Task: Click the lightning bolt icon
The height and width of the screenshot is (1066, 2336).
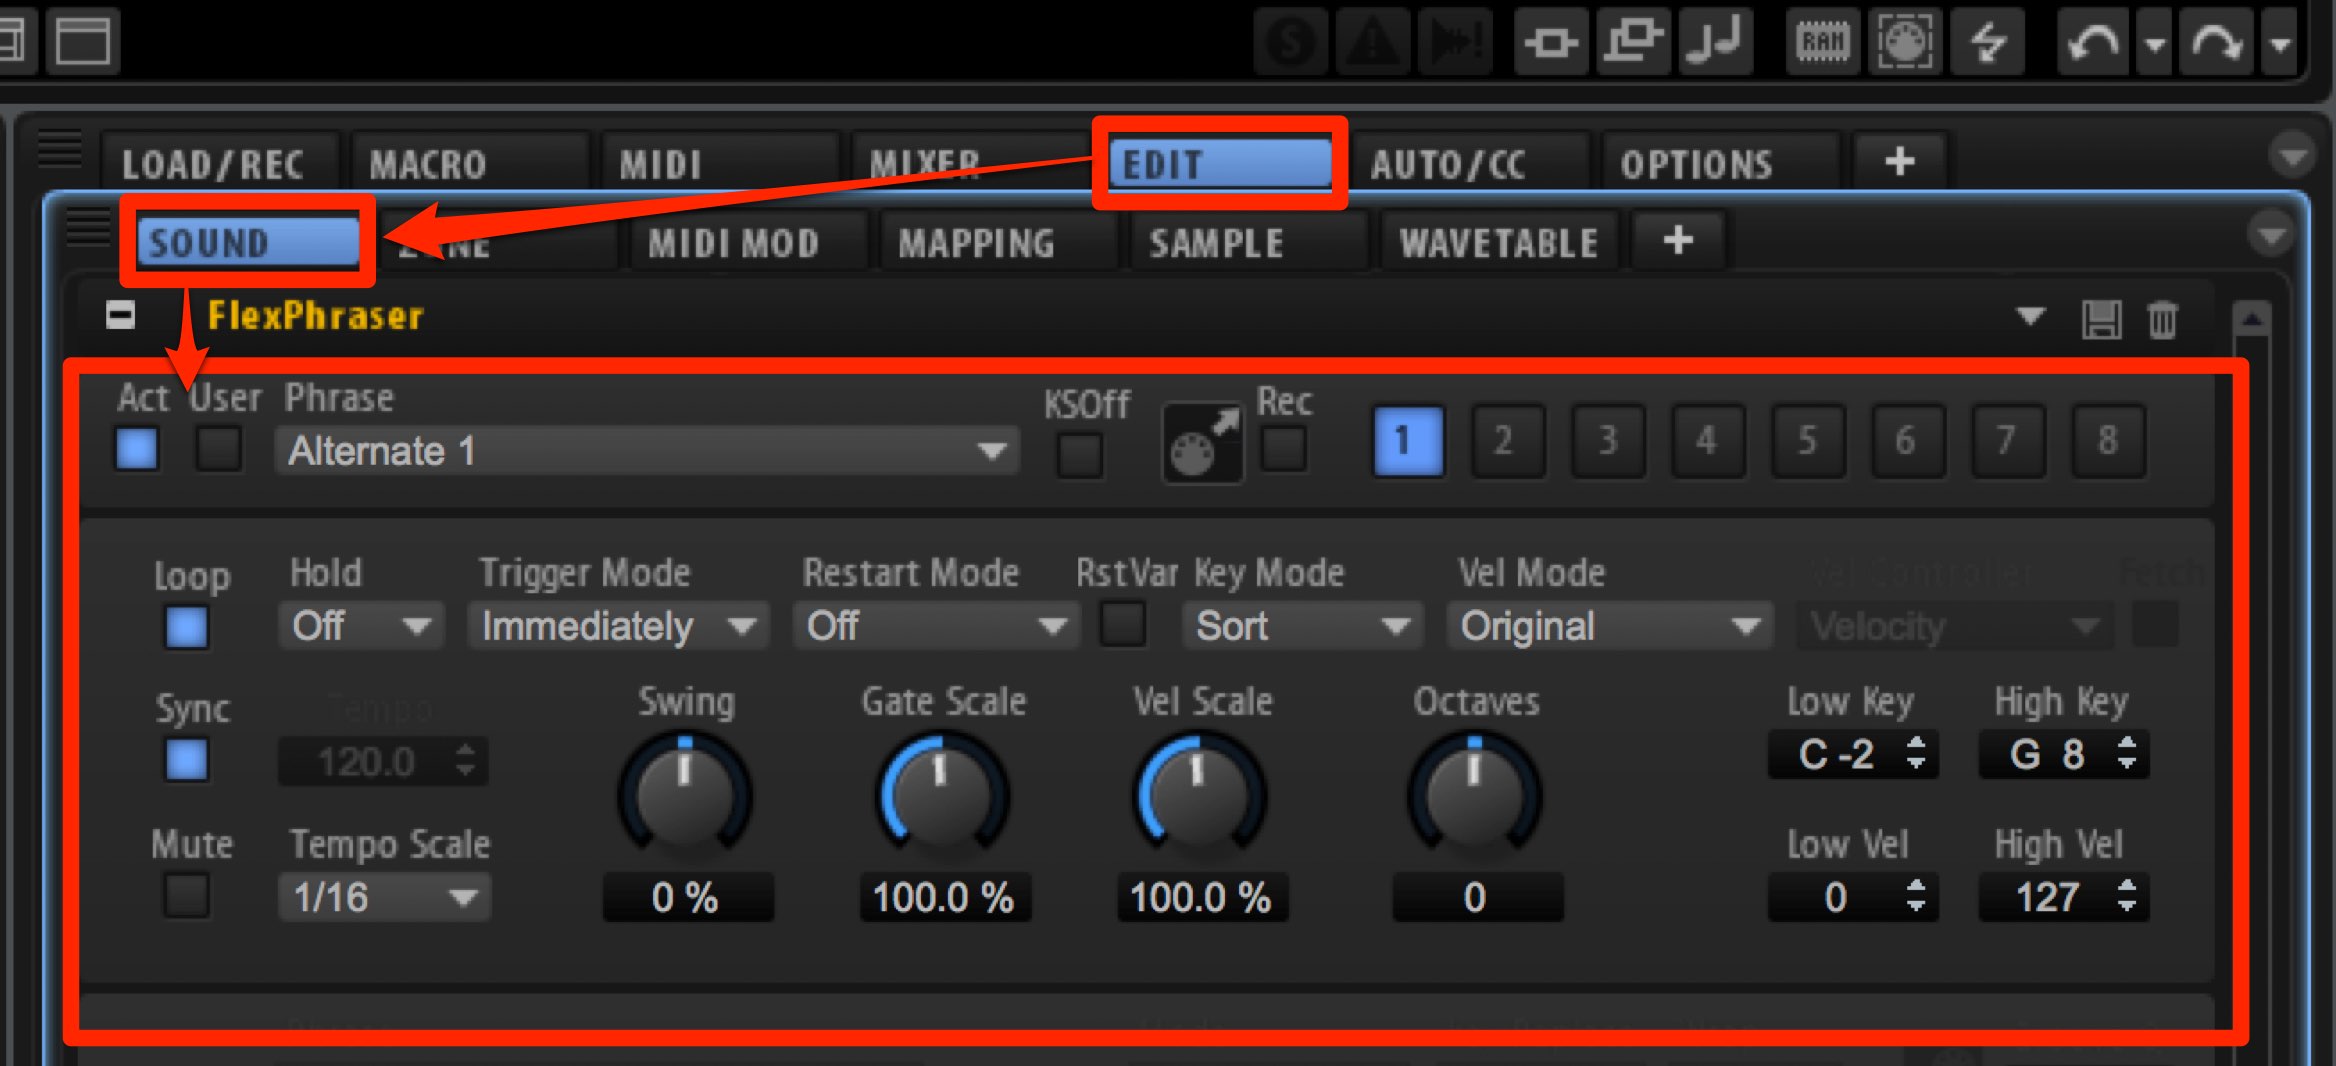Action: coord(1987,42)
